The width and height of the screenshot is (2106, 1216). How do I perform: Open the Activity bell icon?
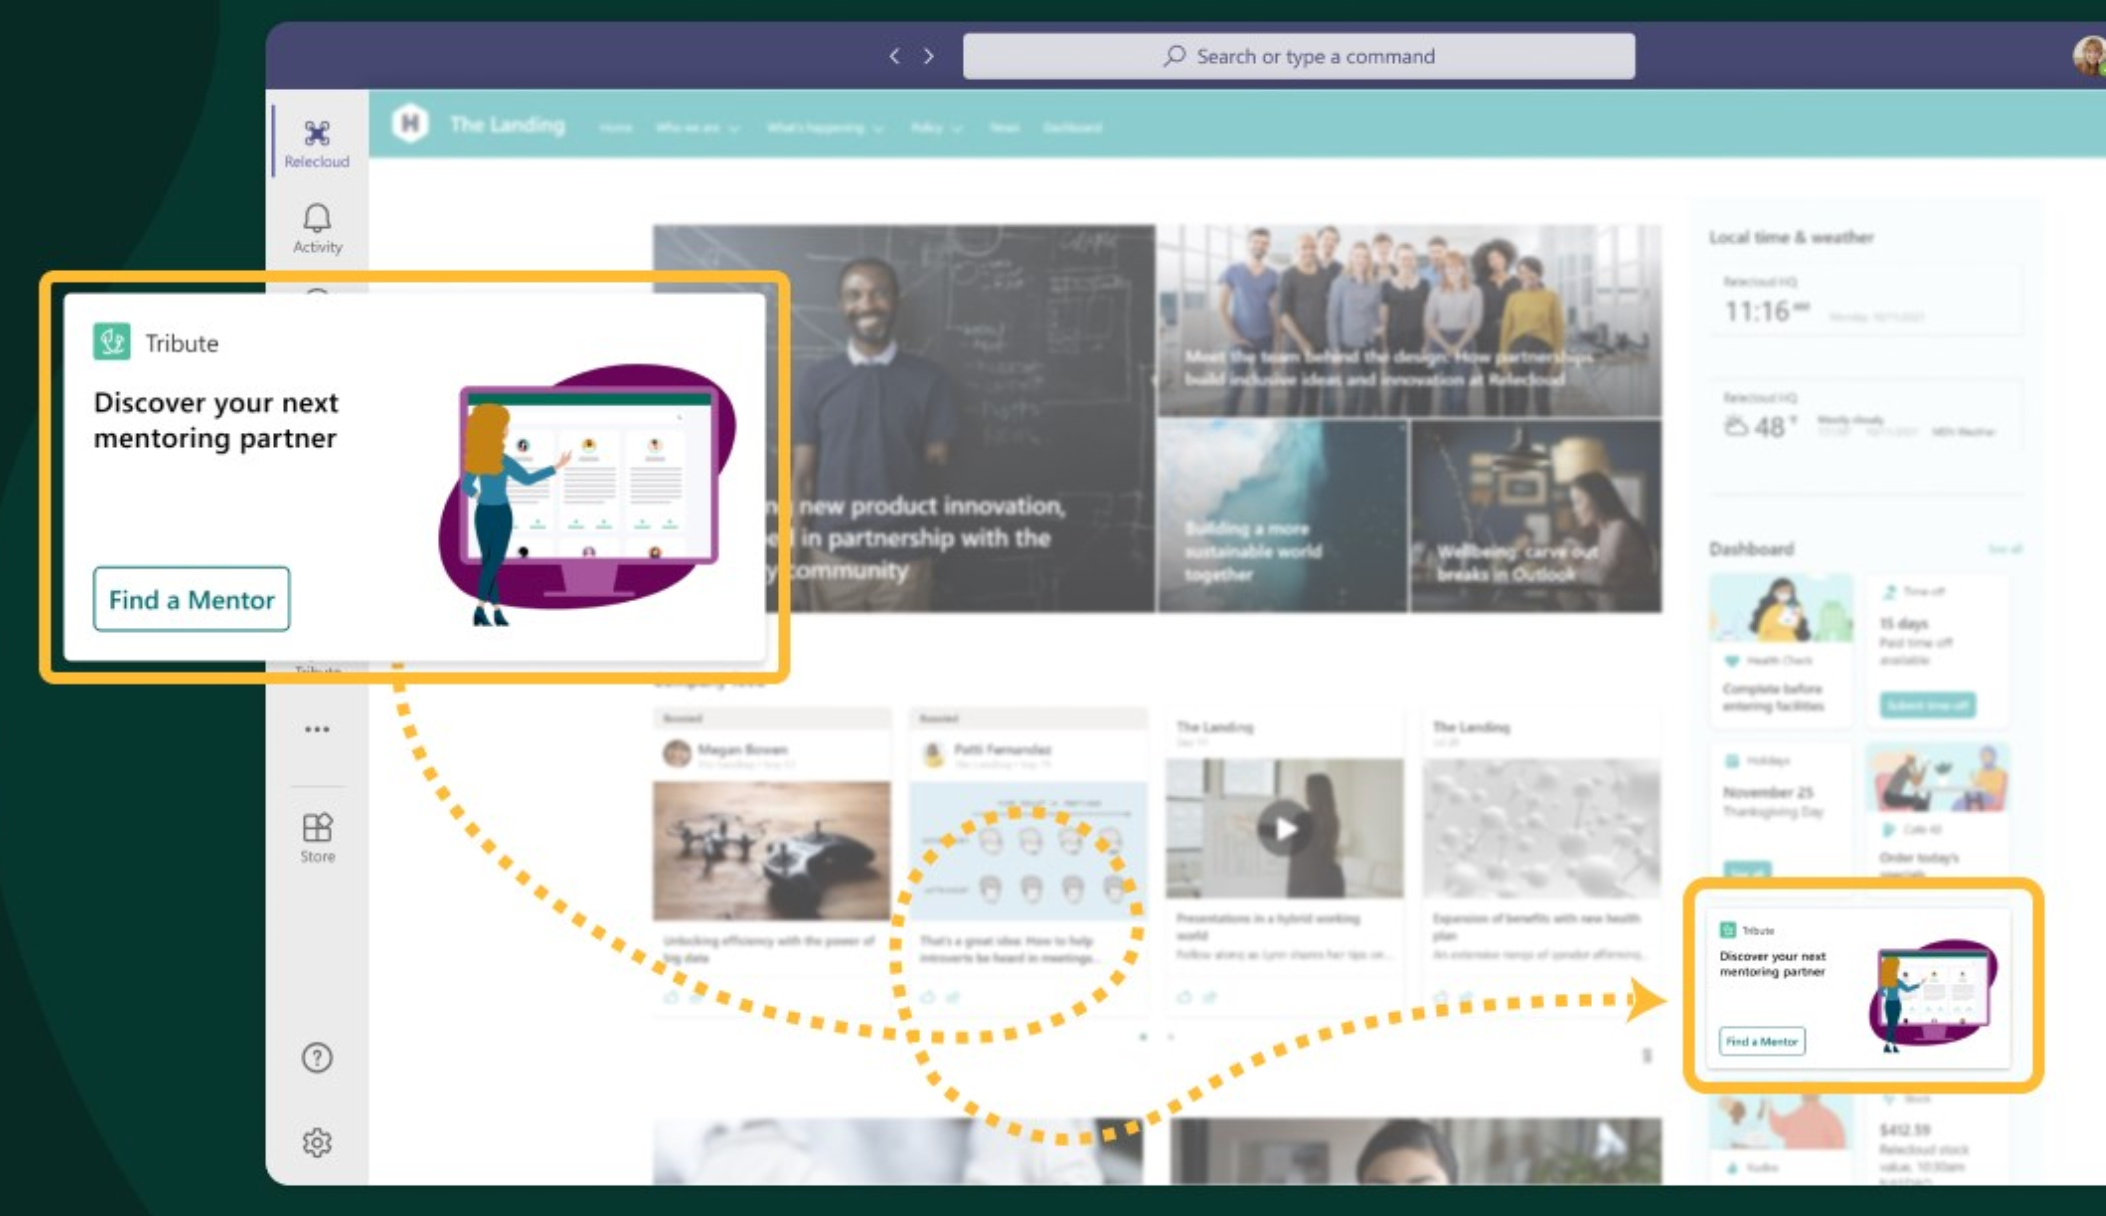[317, 228]
